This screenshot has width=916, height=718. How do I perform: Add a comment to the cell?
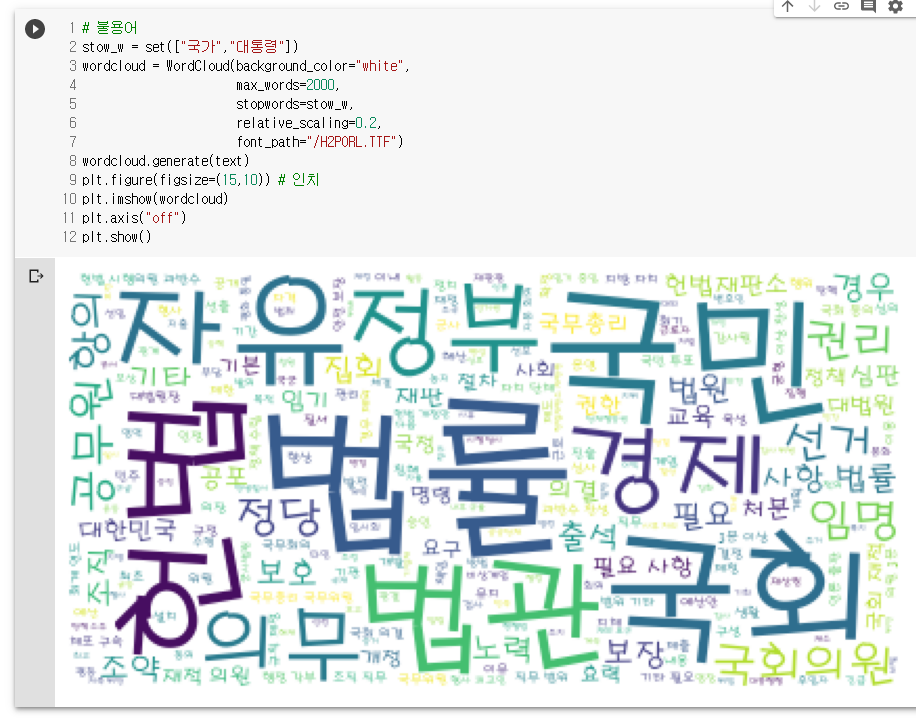tap(868, 6)
